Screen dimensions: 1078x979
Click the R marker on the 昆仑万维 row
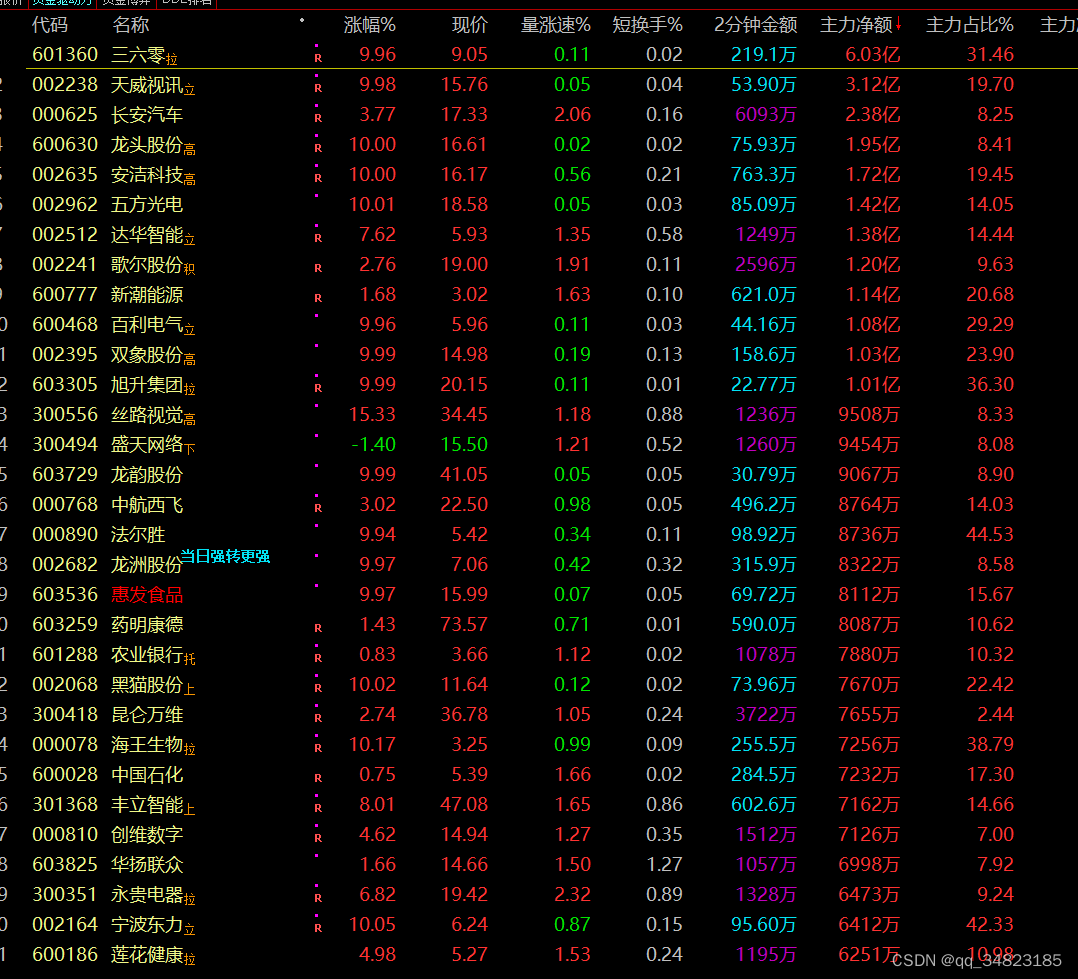pos(318,718)
